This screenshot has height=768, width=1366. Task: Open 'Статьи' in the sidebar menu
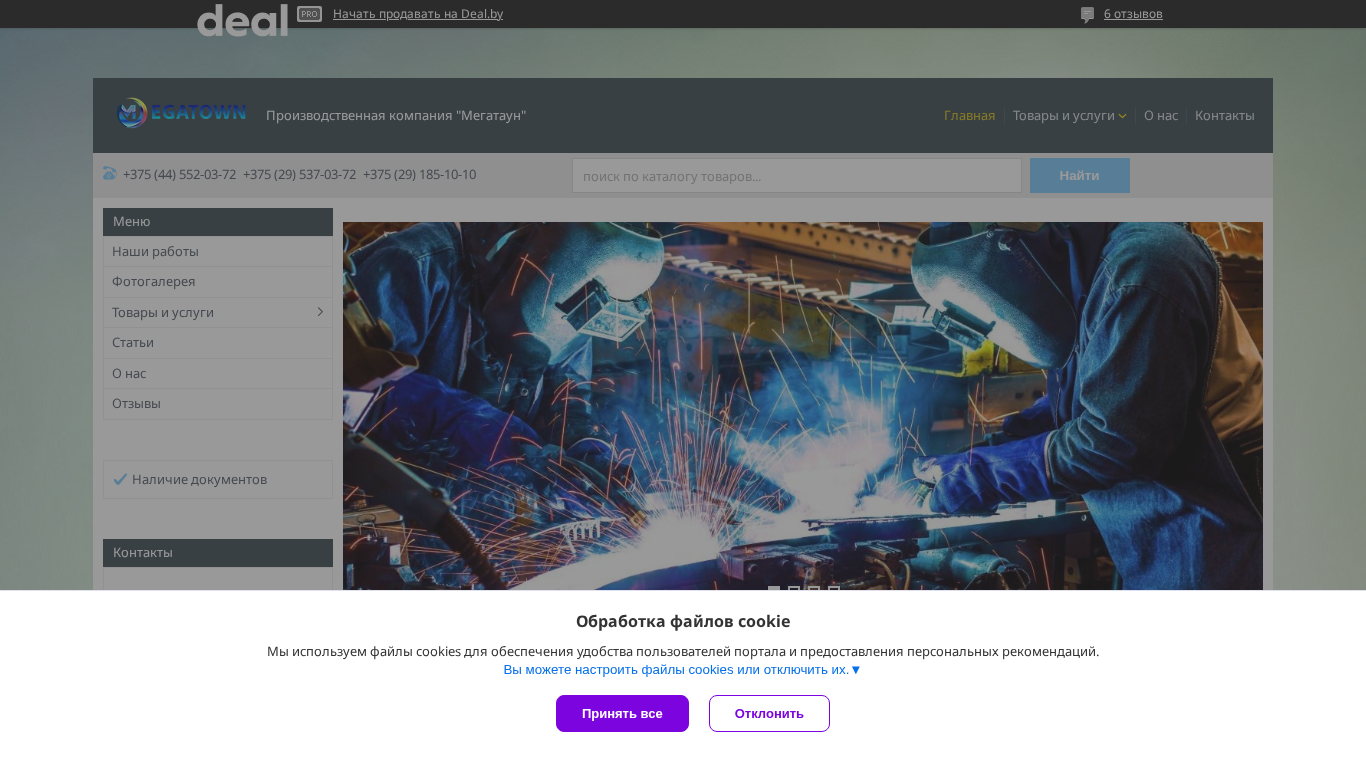[218, 343]
